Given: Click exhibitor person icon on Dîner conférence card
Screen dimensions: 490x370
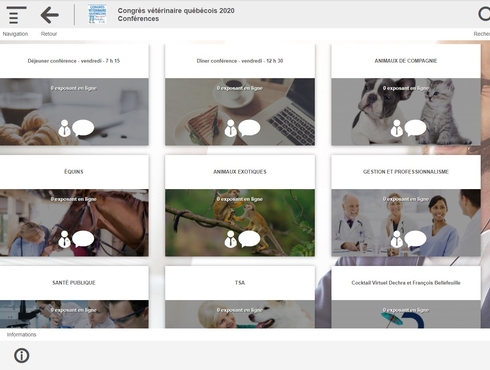Looking at the screenshot, I should coord(230,128).
